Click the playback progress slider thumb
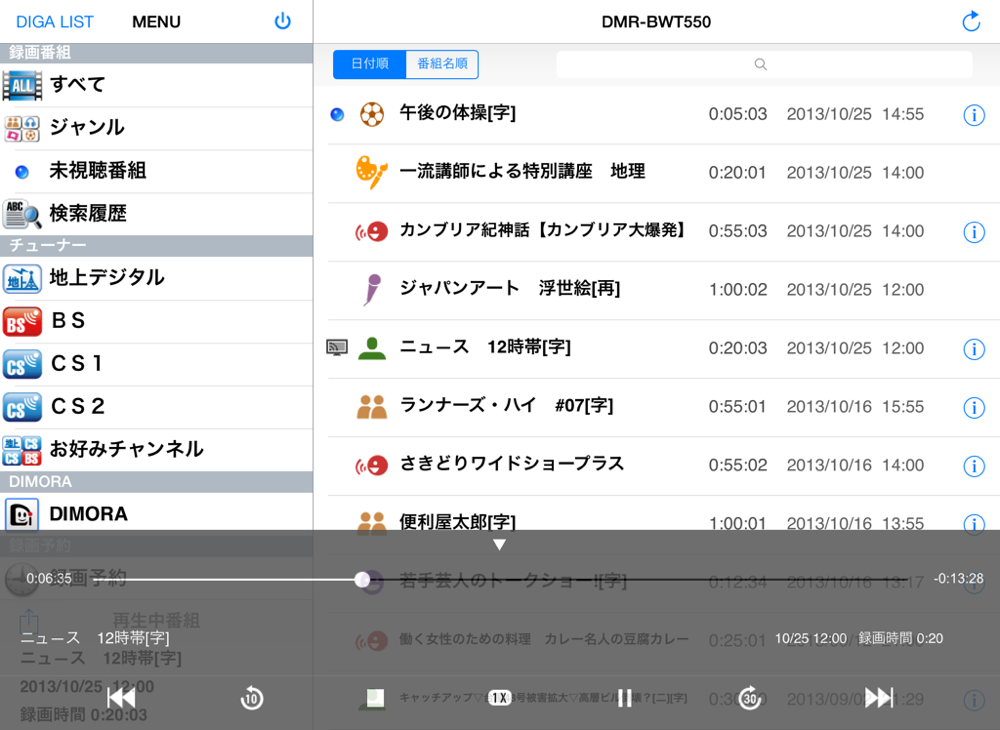This screenshot has height=730, width=1000. pos(362,579)
